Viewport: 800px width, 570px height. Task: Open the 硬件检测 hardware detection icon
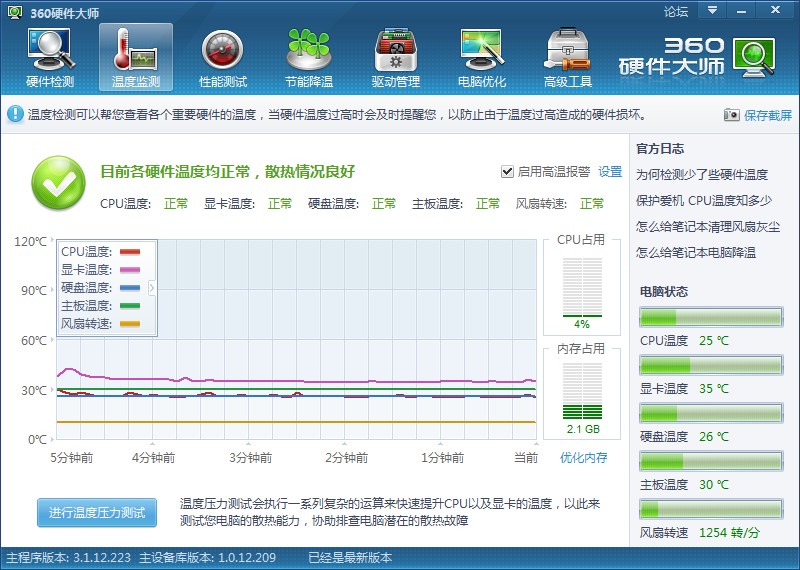click(x=51, y=57)
